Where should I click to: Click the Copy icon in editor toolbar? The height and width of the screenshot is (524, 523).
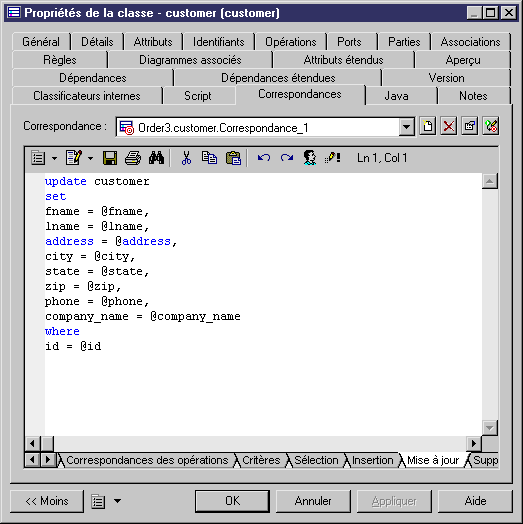click(x=210, y=158)
